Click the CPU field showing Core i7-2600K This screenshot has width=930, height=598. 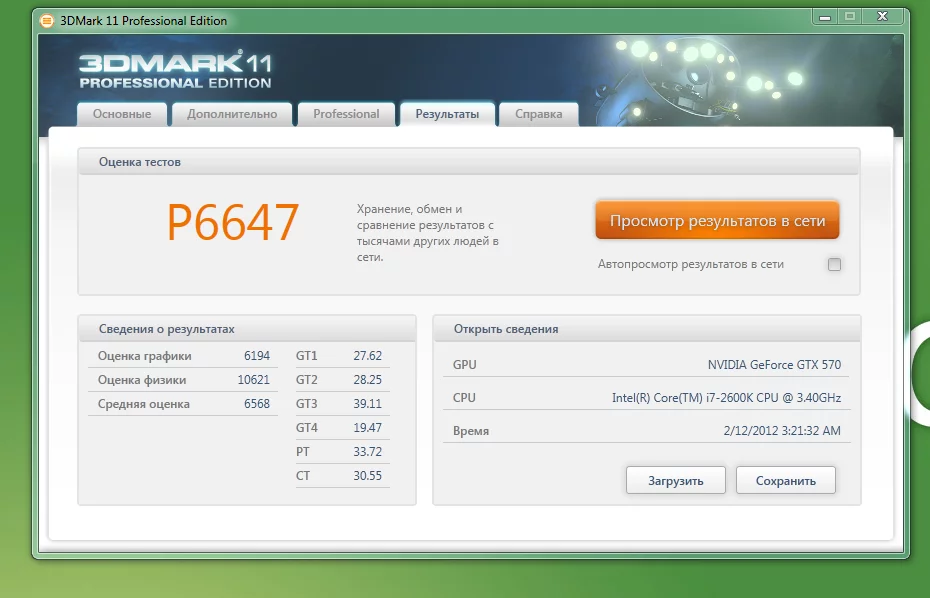point(726,398)
